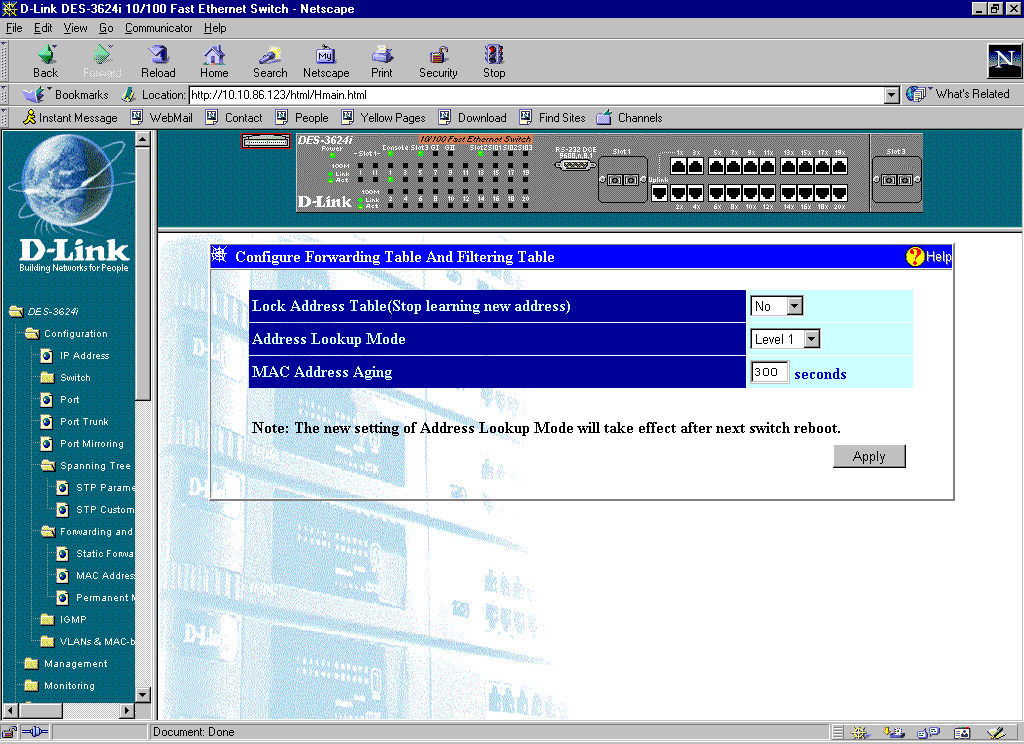Viewport: 1024px width, 744px height.
Task: Click the MAC Address Aging seconds field
Action: [769, 372]
